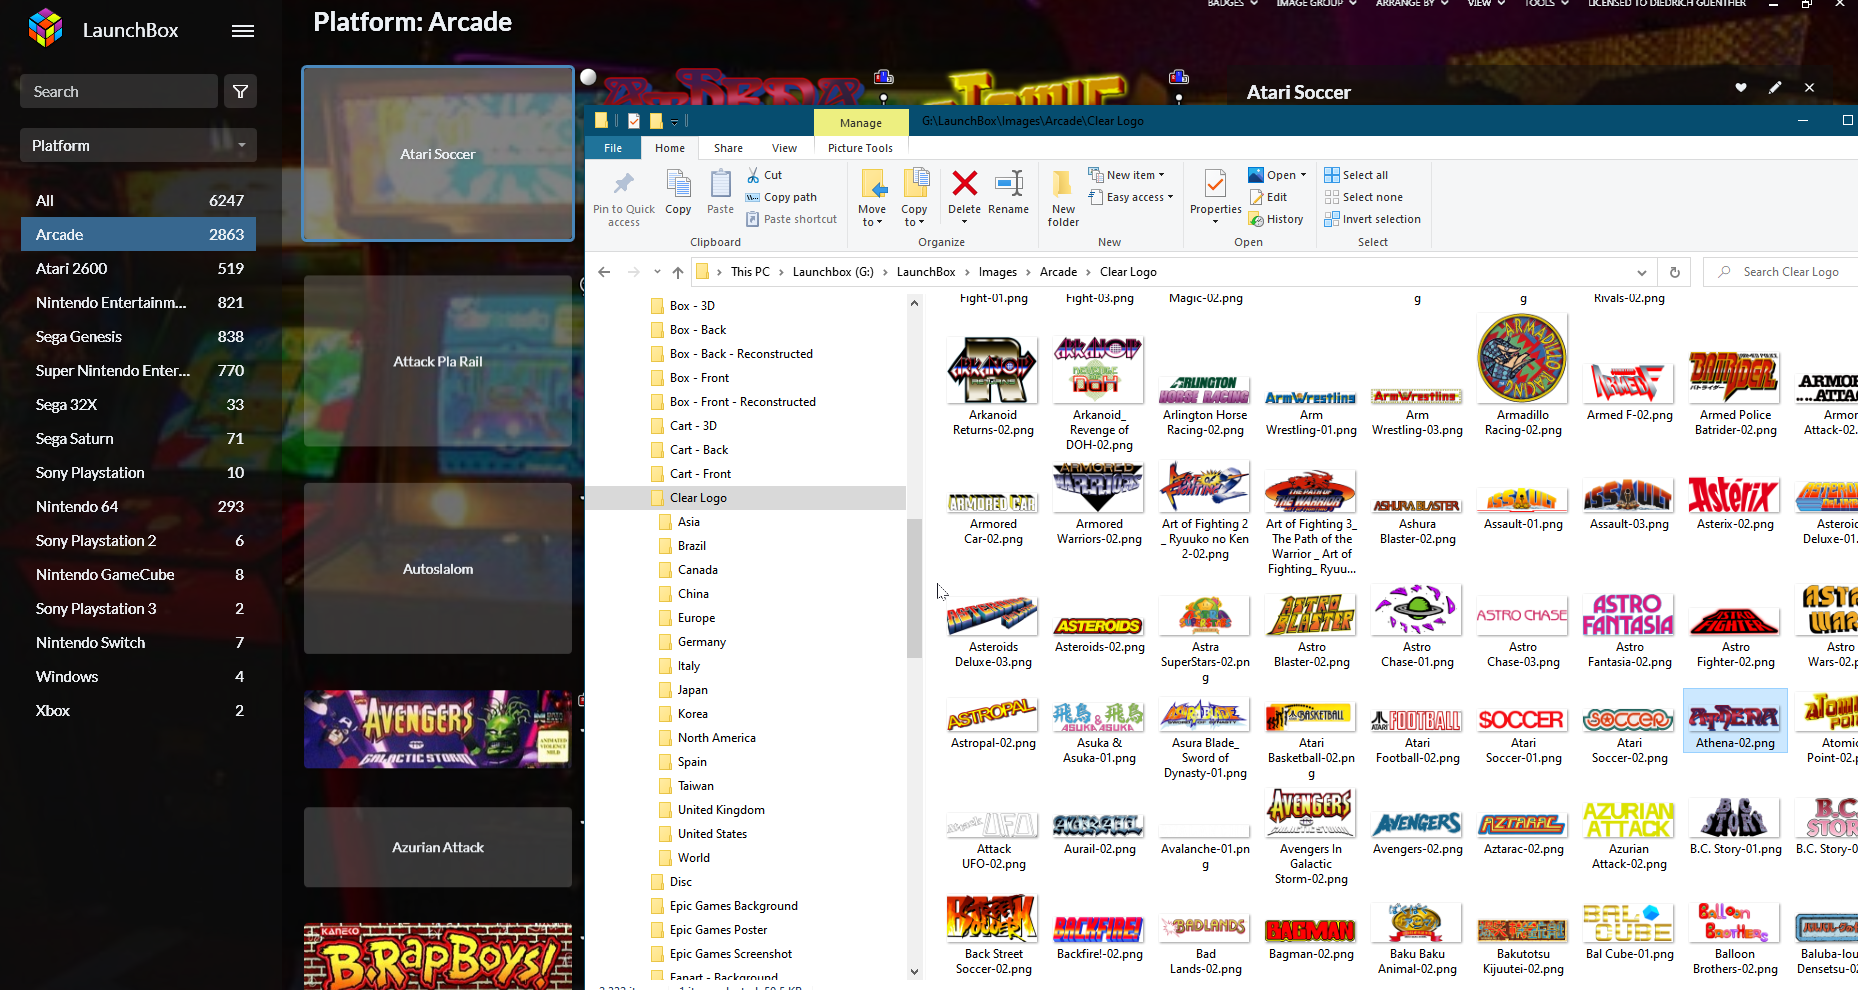Click the heart favorite icon beside Atari Soccer
The width and height of the screenshot is (1858, 990).
coord(1741,88)
